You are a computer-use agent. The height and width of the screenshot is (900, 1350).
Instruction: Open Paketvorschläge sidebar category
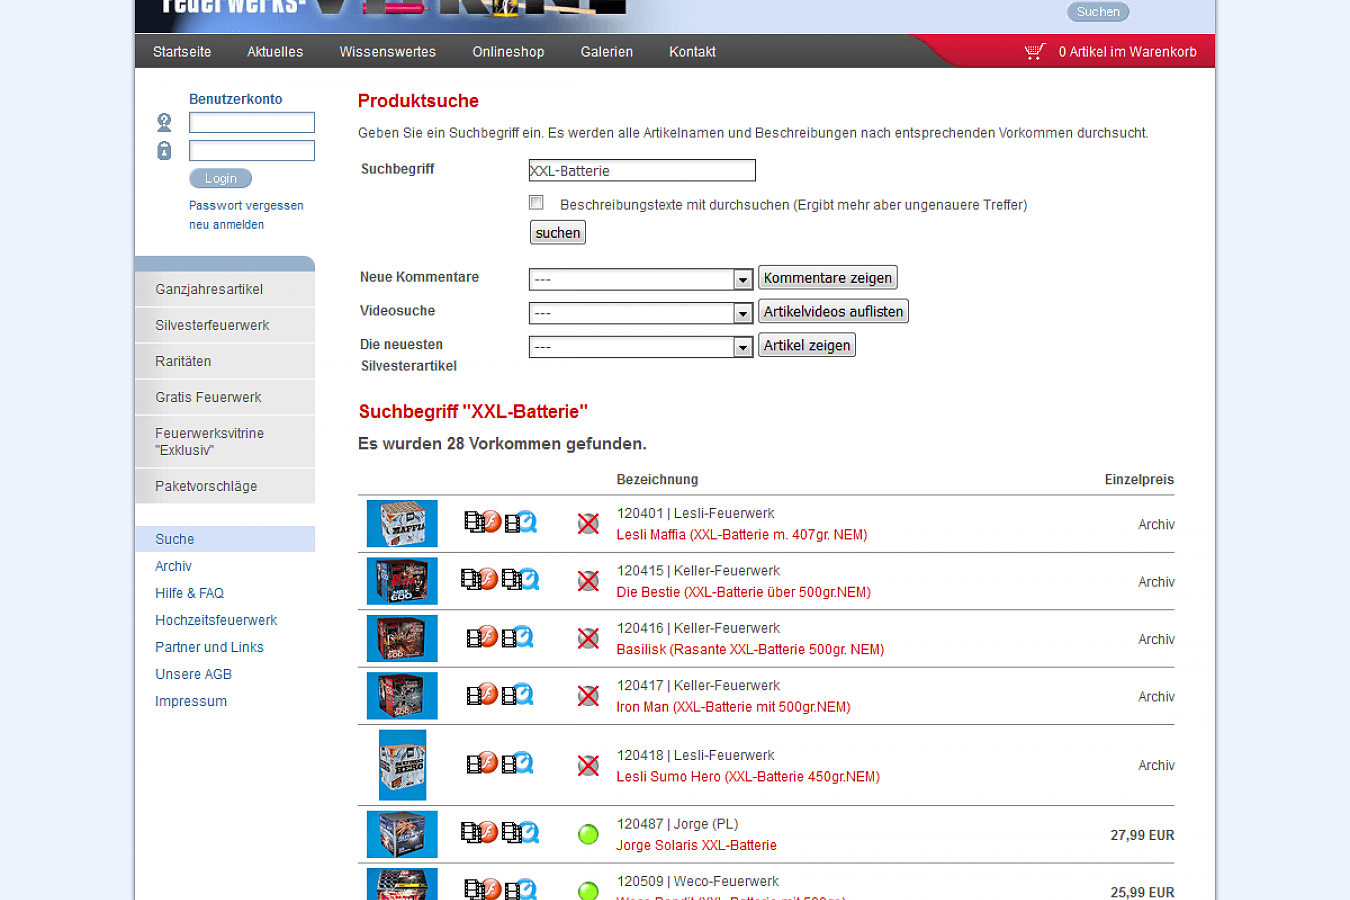tap(225, 486)
